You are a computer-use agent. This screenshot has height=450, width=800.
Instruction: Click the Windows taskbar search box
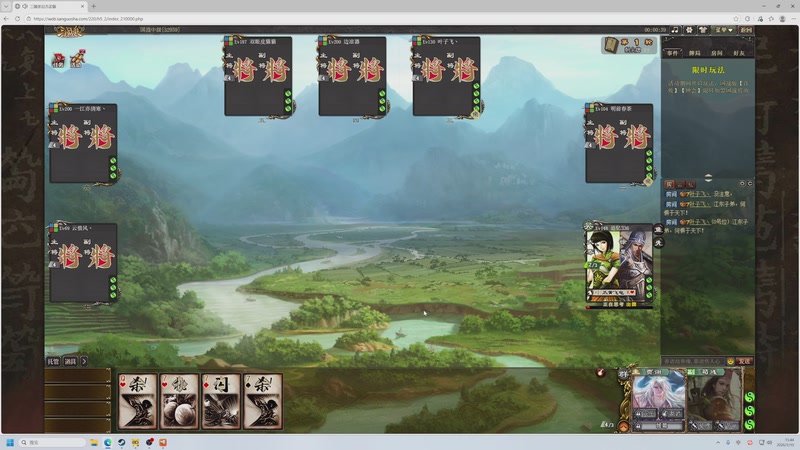52,442
